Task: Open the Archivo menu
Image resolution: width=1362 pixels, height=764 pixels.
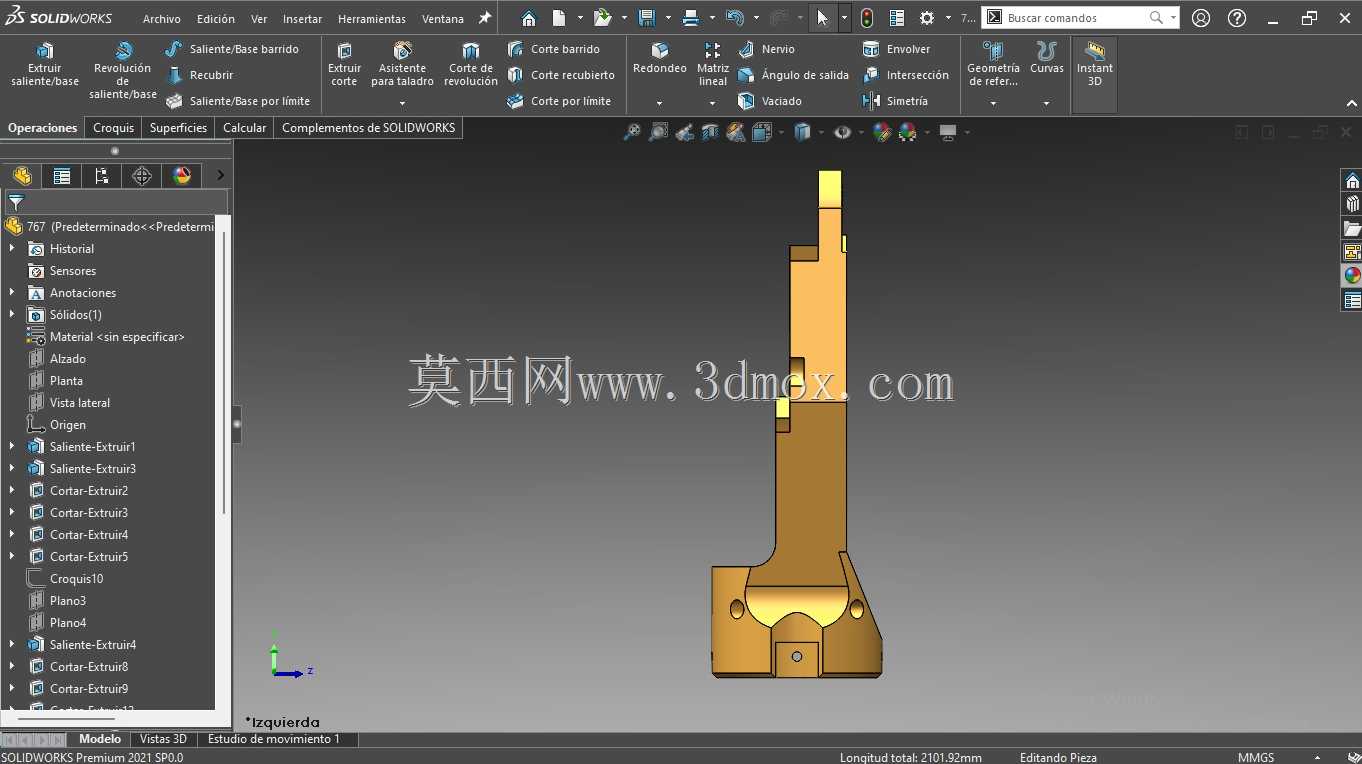Action: point(162,19)
